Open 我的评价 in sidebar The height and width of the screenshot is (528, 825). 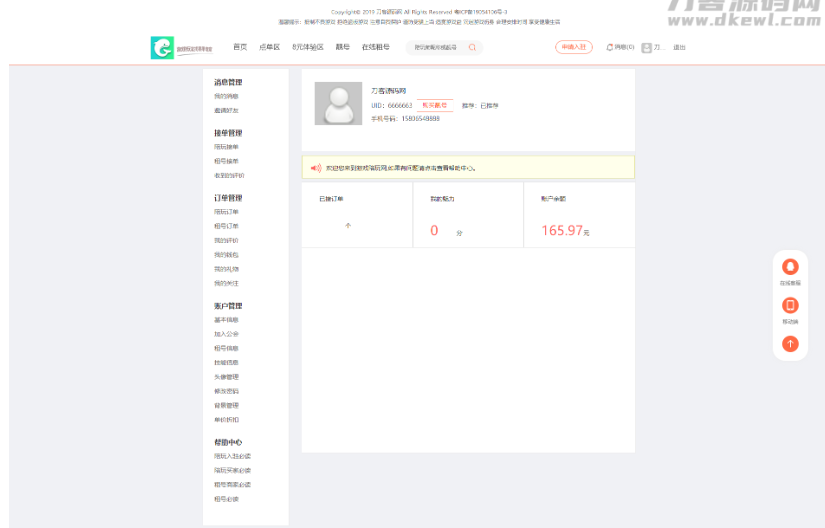click(x=226, y=240)
